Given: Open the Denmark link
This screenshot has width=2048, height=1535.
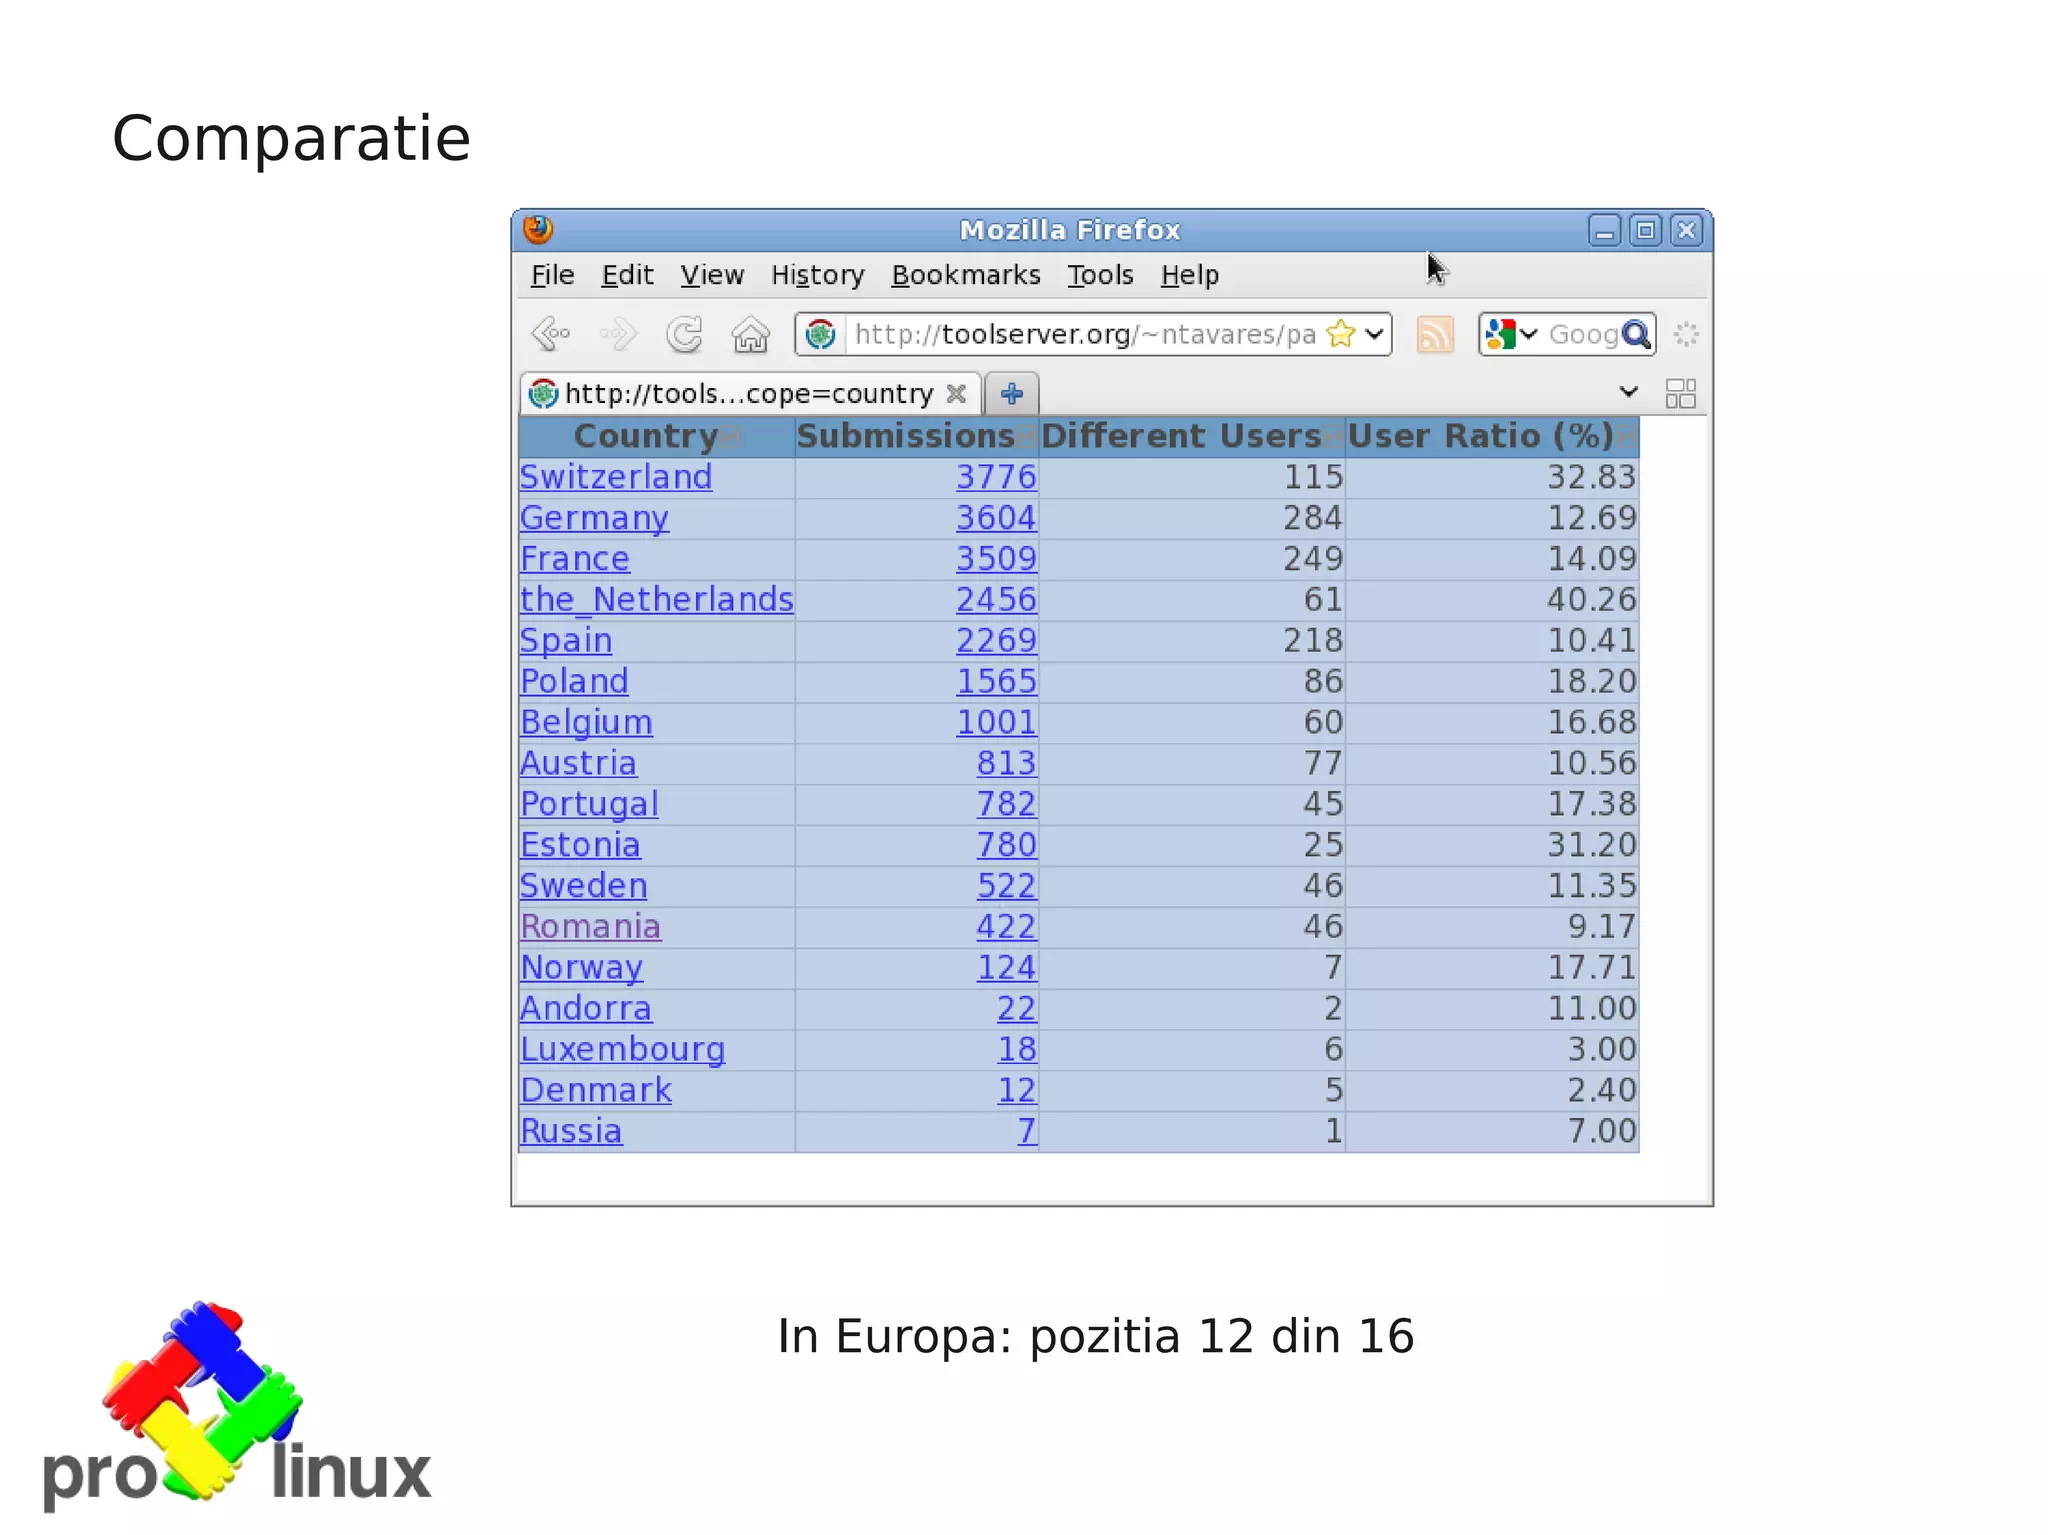Looking at the screenshot, I should (596, 1091).
